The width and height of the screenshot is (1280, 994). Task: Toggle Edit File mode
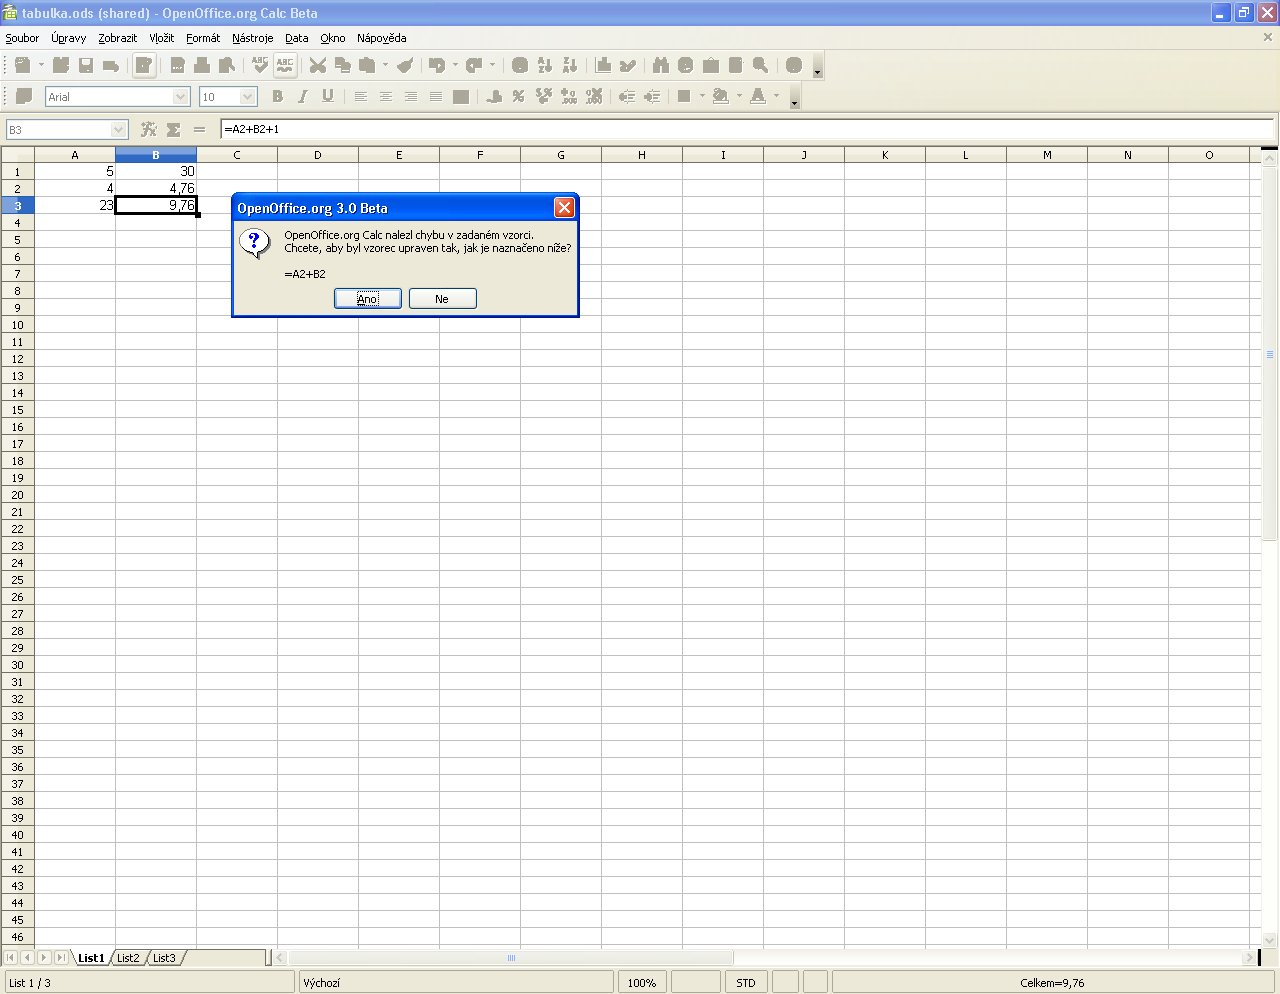[144, 65]
